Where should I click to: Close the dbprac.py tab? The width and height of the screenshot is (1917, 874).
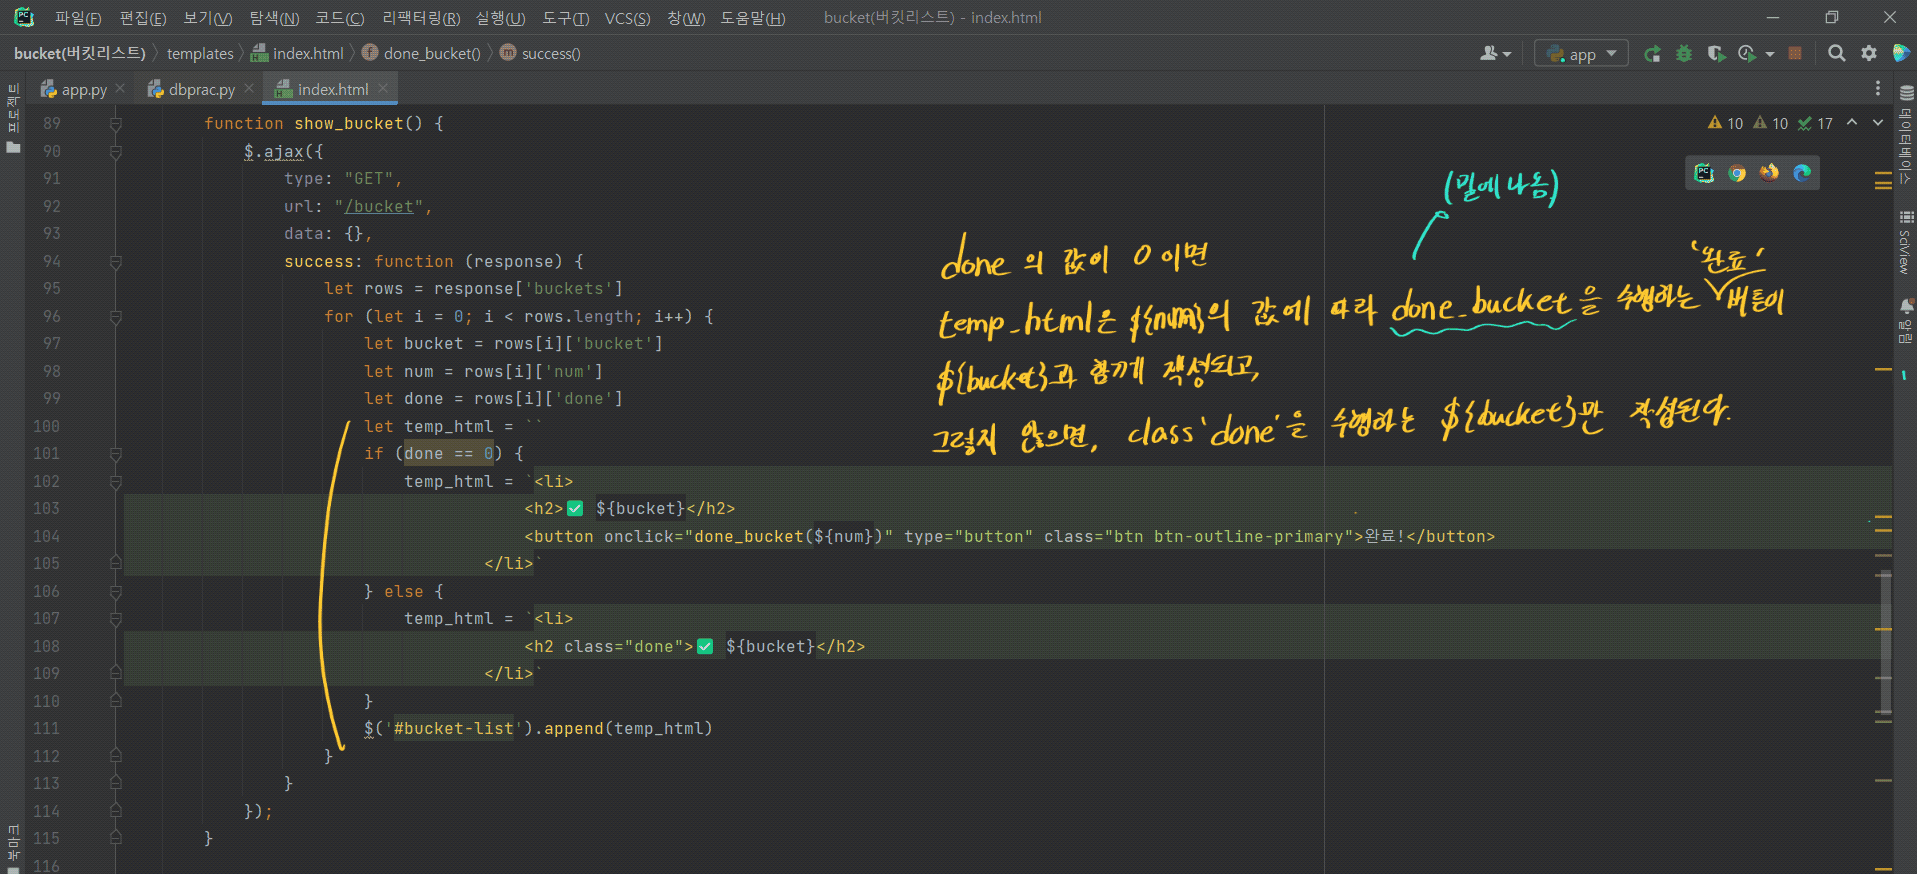[x=249, y=88]
